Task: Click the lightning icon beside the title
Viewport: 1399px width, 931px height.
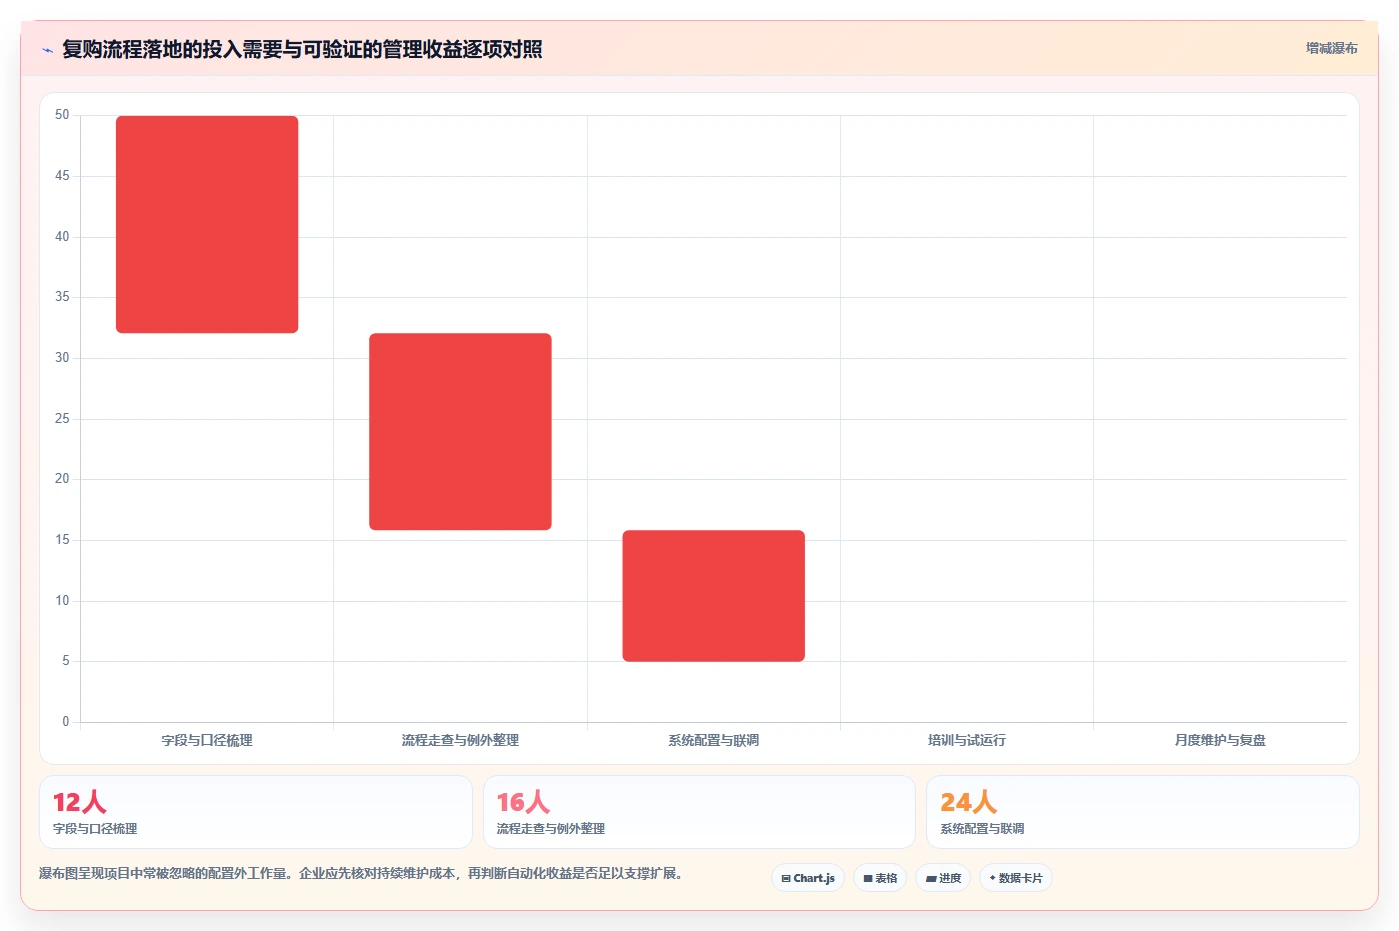Action: click(x=47, y=50)
